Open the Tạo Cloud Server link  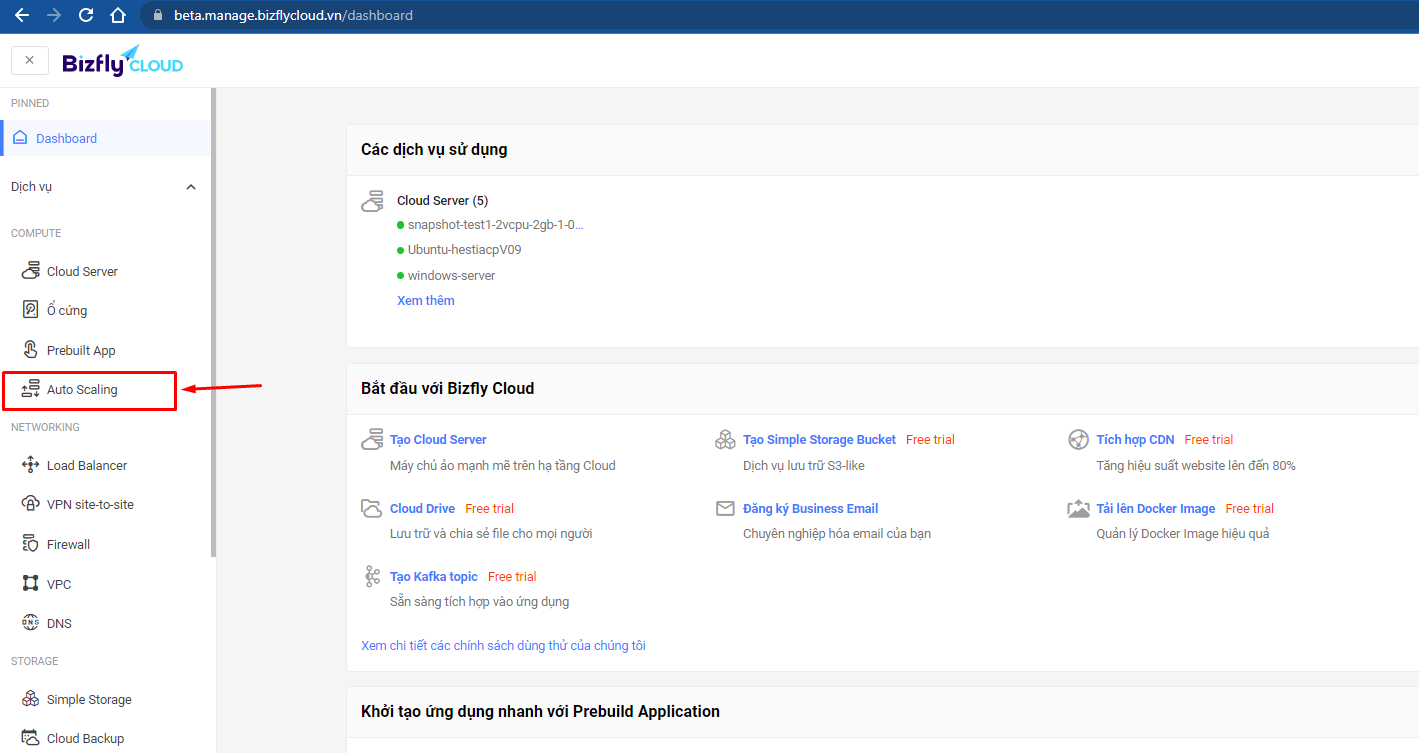click(x=438, y=440)
